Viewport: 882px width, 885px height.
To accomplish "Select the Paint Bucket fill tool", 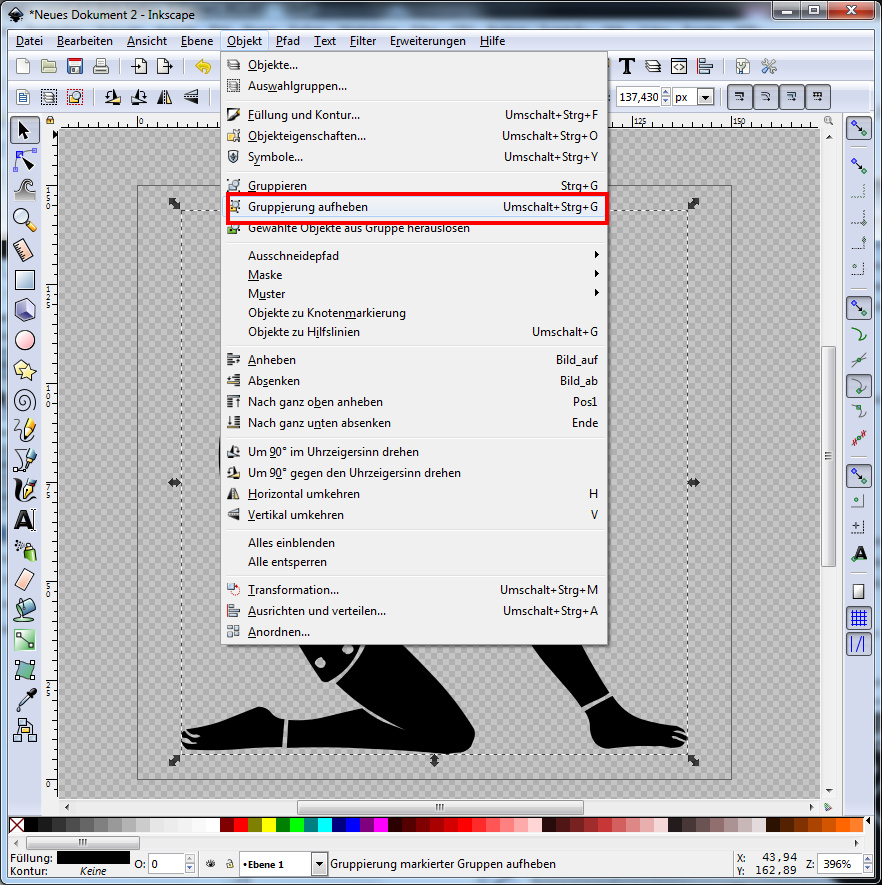I will point(24,610).
